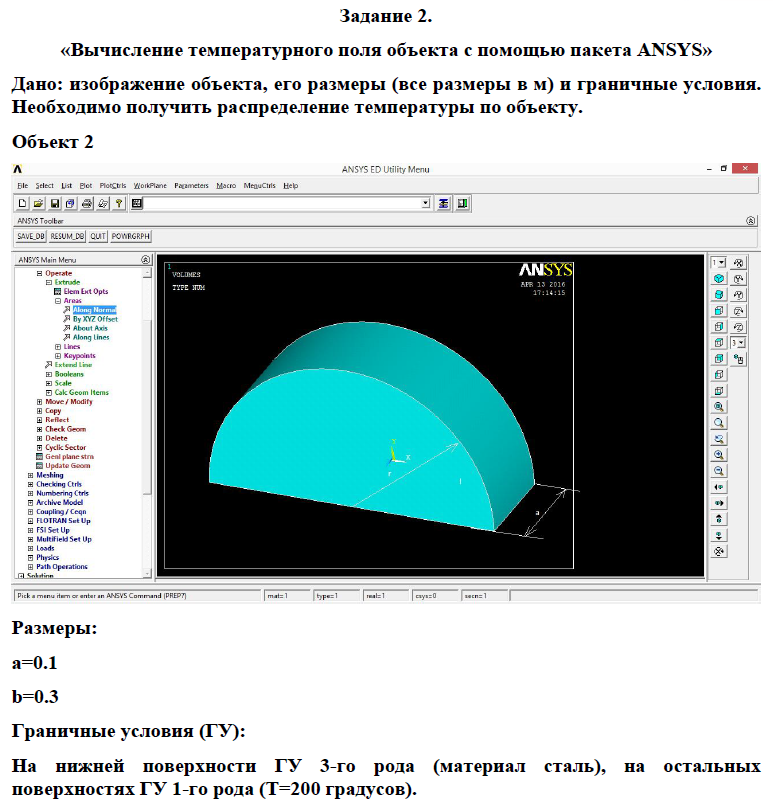Click the command prompt keyboard icon
Screen dimensions: 773x807
[x=136, y=203]
